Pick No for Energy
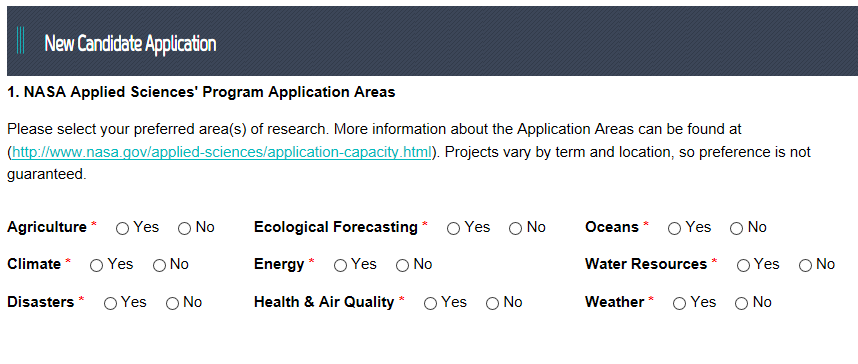This screenshot has width=858, height=364. [402, 266]
